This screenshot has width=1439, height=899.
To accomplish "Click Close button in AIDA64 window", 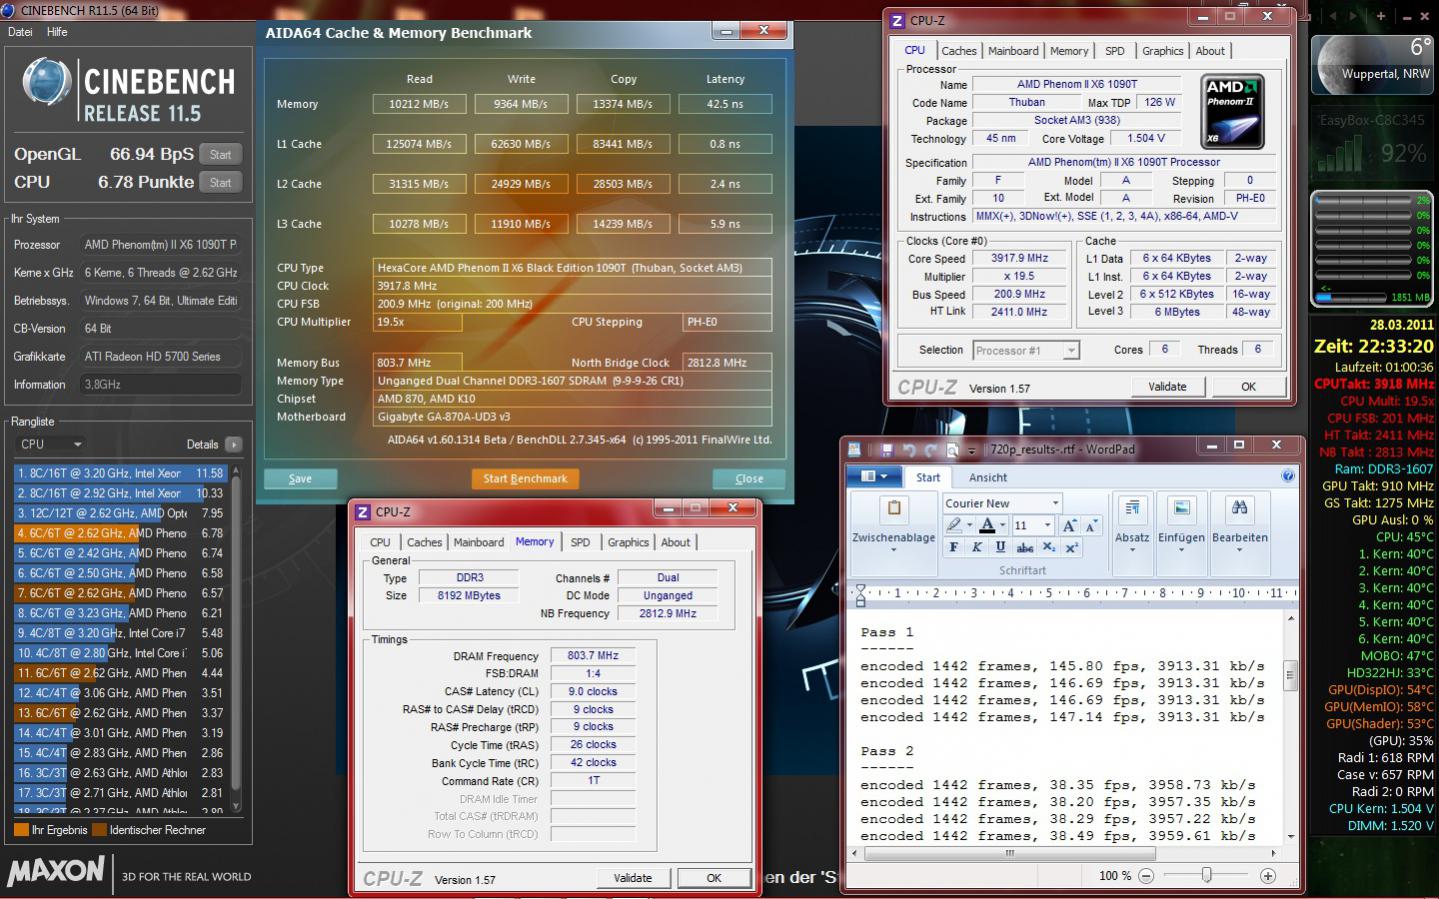I will click(749, 479).
